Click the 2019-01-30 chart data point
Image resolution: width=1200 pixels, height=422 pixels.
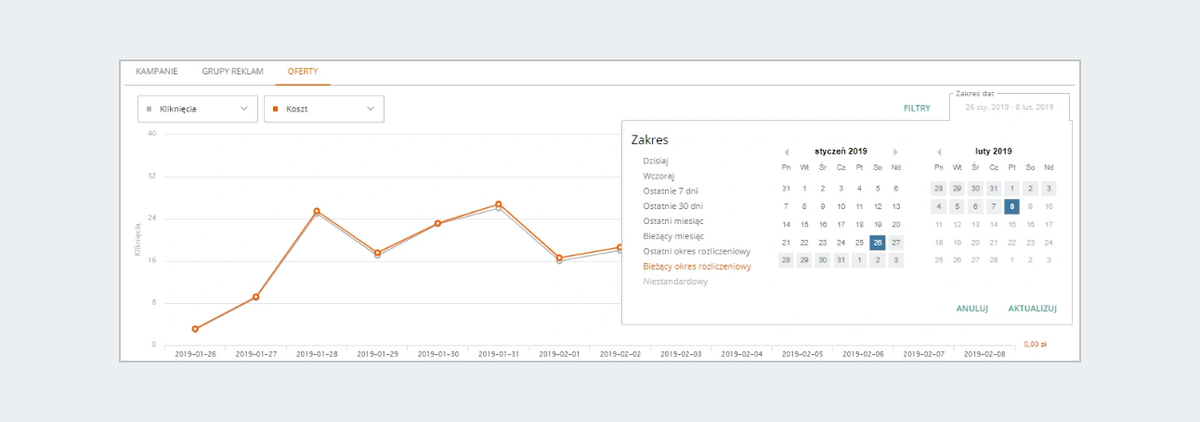coord(438,223)
